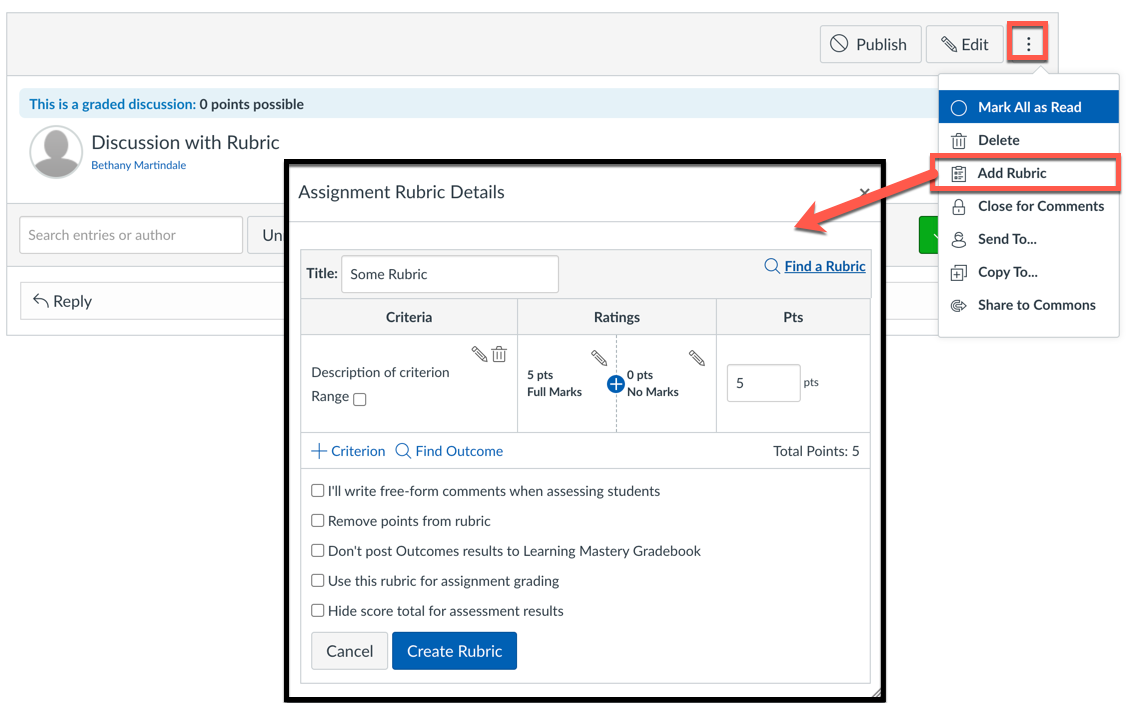Click the Create Rubric button
Image resolution: width=1129 pixels, height=703 pixels.
(454, 651)
